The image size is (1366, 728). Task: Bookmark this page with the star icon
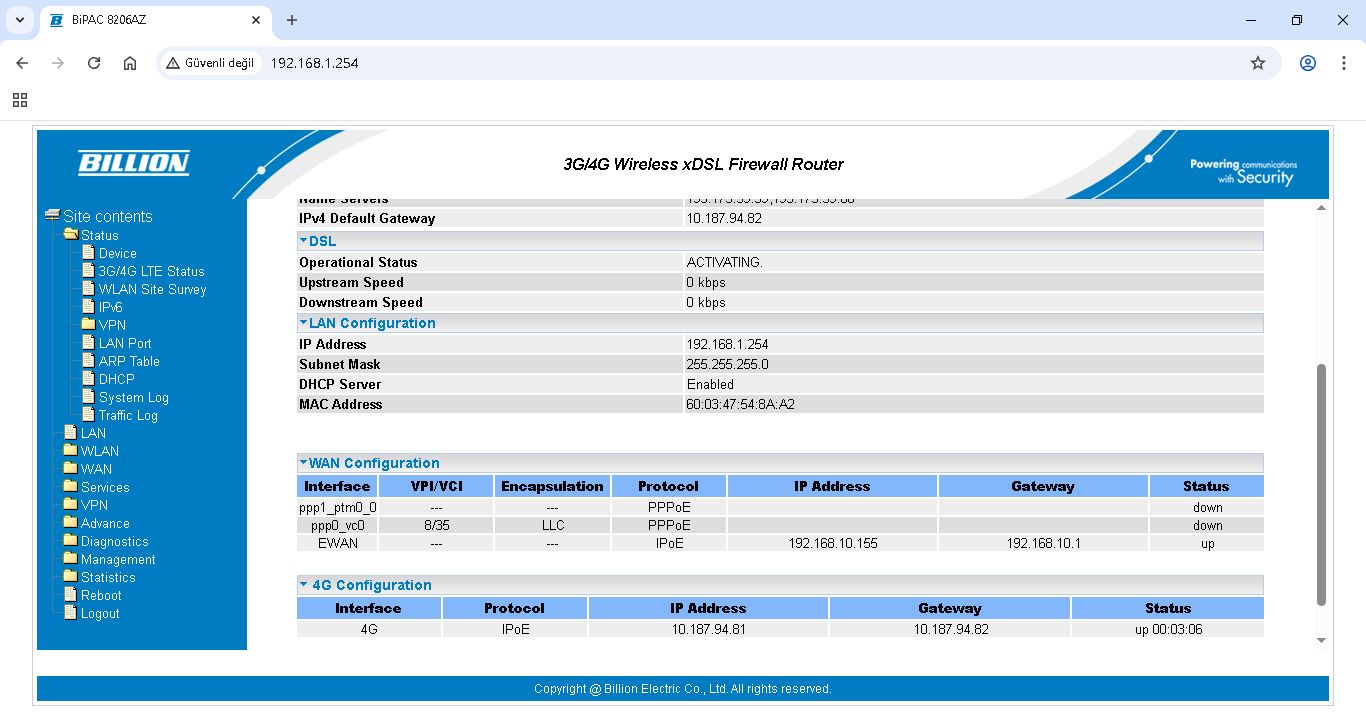point(1258,63)
